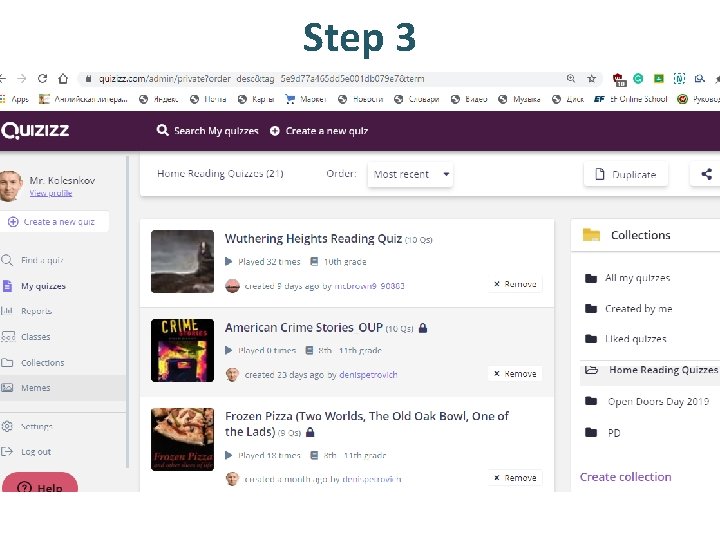Click author link denispetrovich on Crime Stories
Viewport: 720px width, 540px height.
click(x=368, y=375)
